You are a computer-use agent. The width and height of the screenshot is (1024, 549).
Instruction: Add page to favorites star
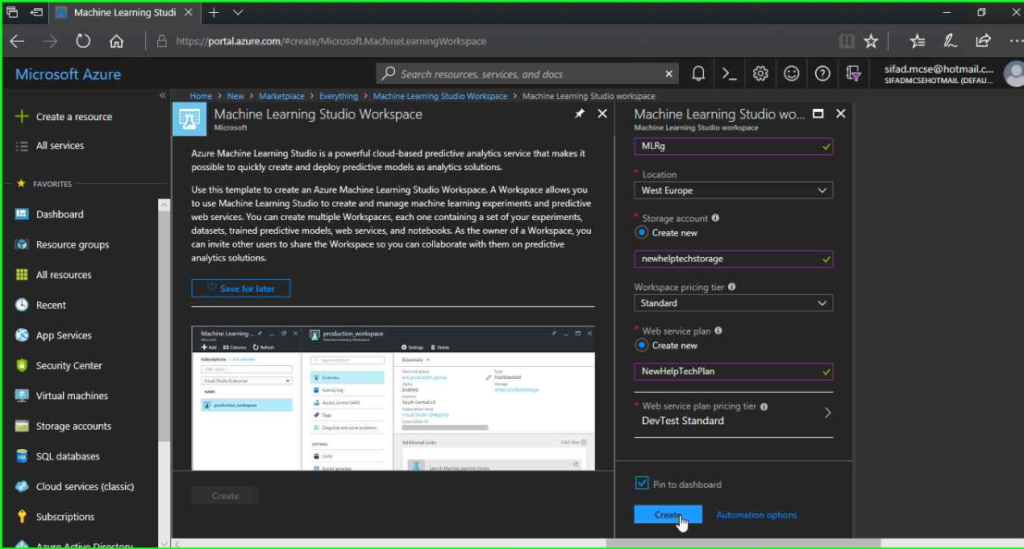click(871, 41)
